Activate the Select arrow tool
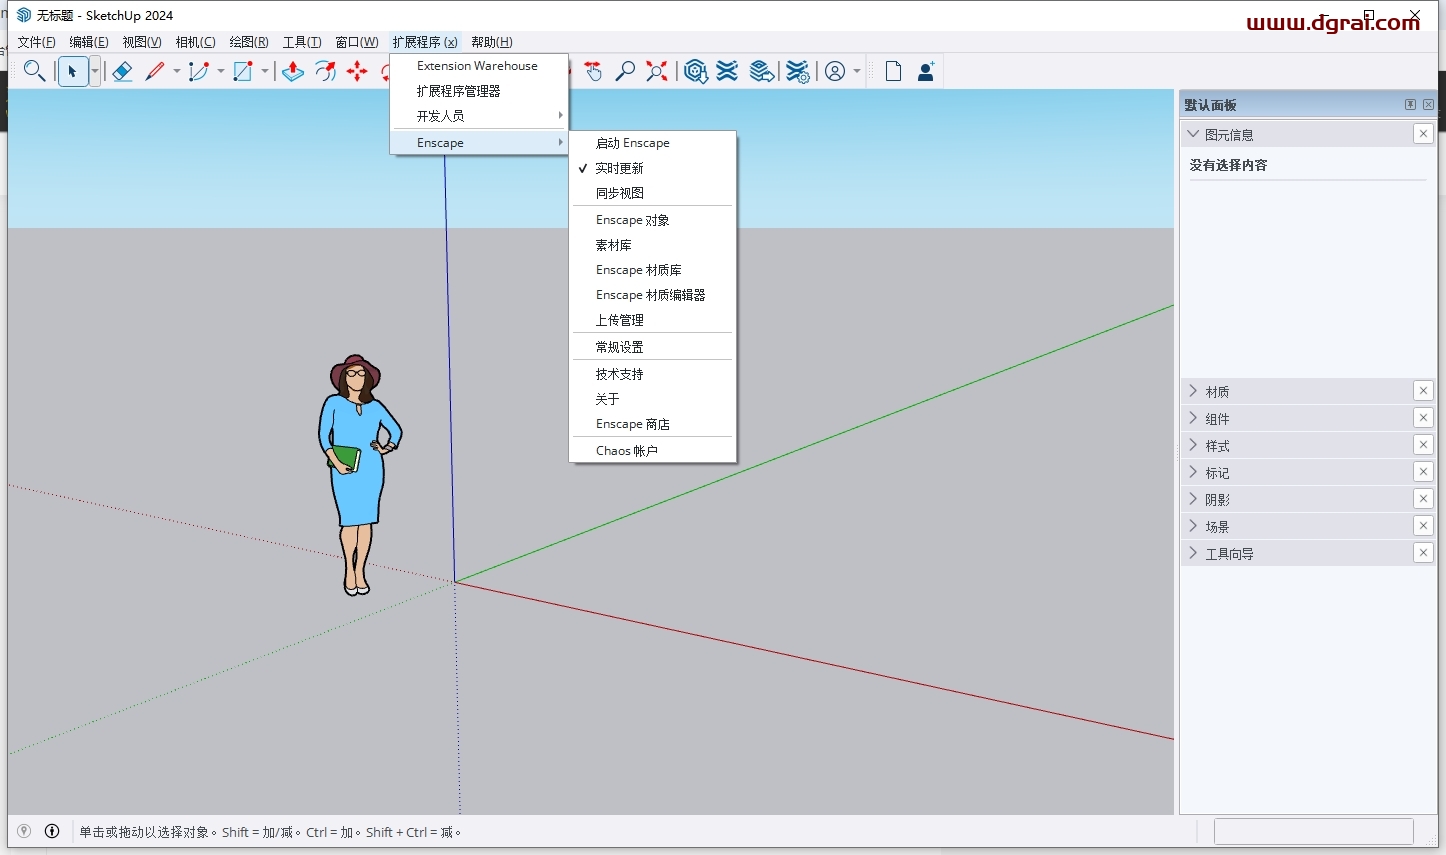 (x=73, y=71)
